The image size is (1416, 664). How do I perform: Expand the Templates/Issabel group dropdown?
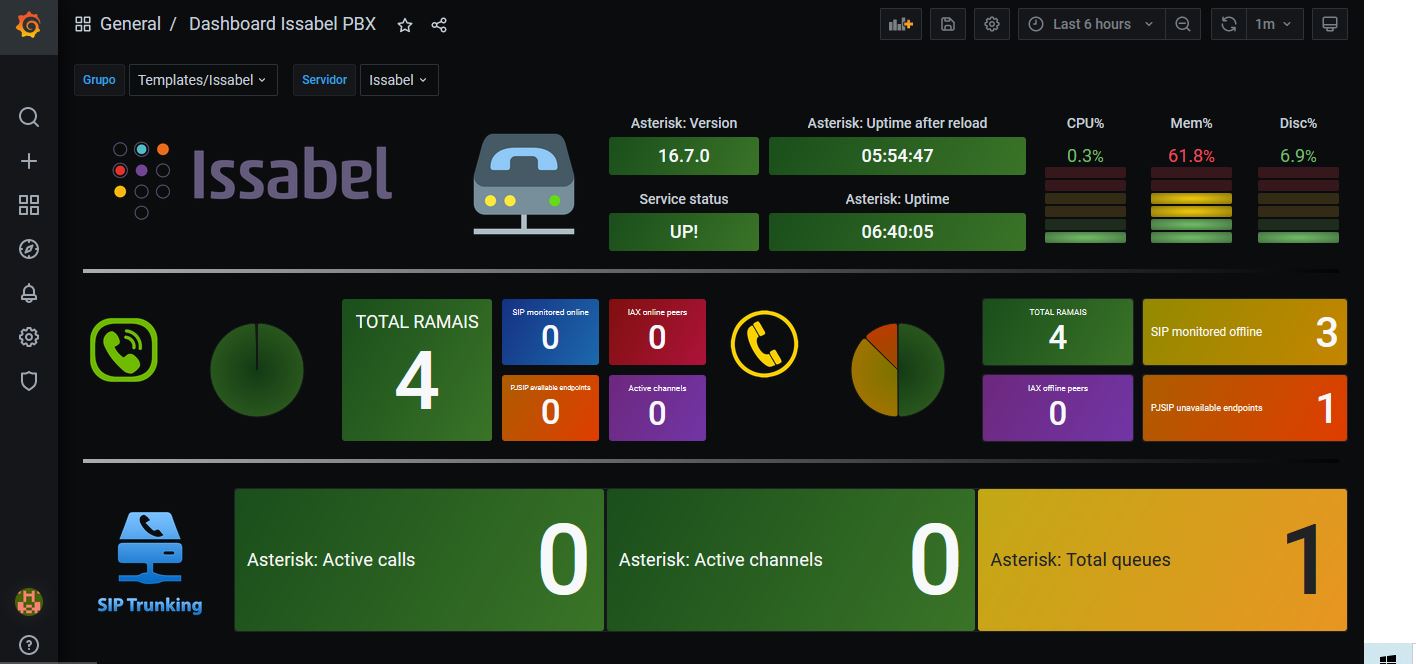click(203, 80)
